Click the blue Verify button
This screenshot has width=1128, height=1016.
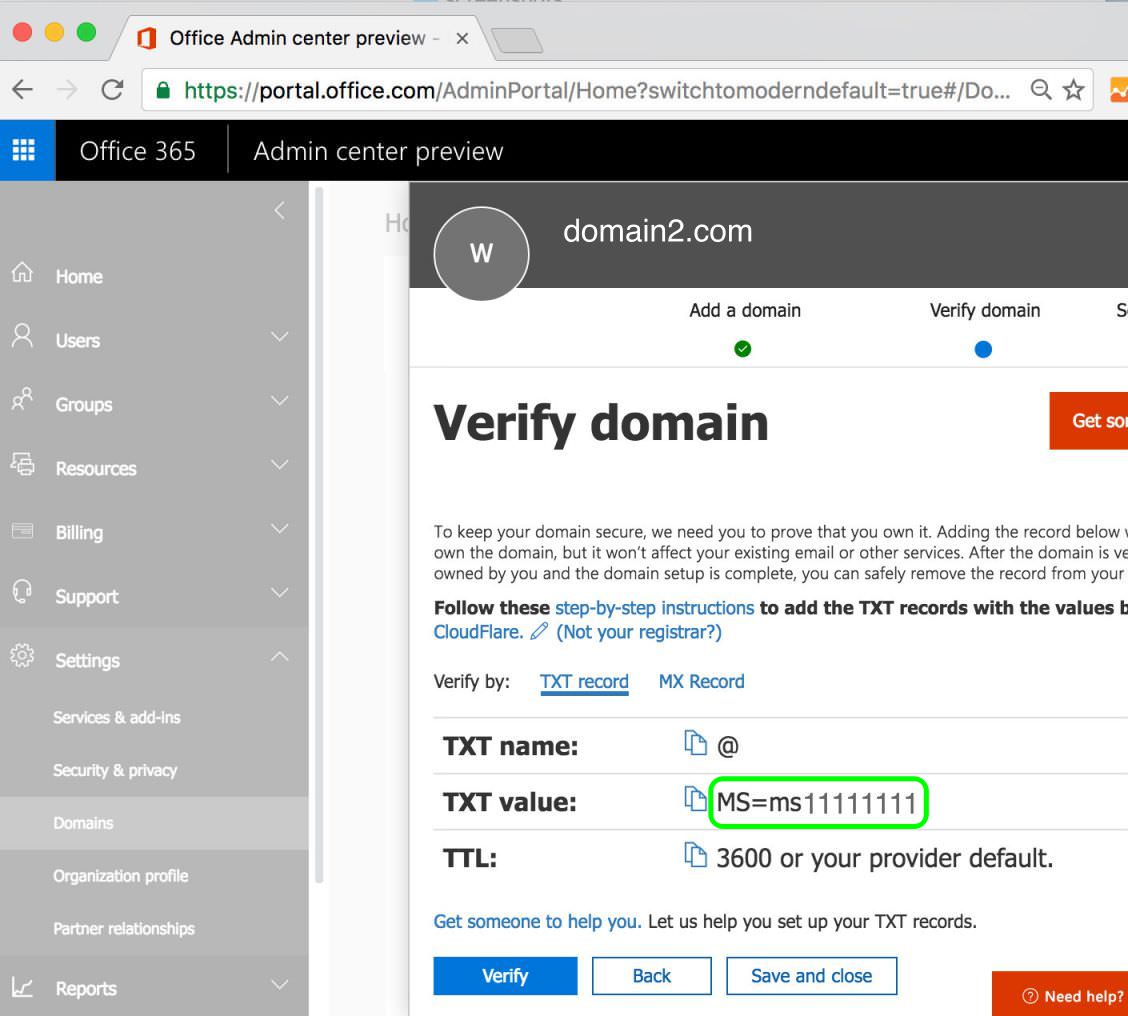pos(505,976)
